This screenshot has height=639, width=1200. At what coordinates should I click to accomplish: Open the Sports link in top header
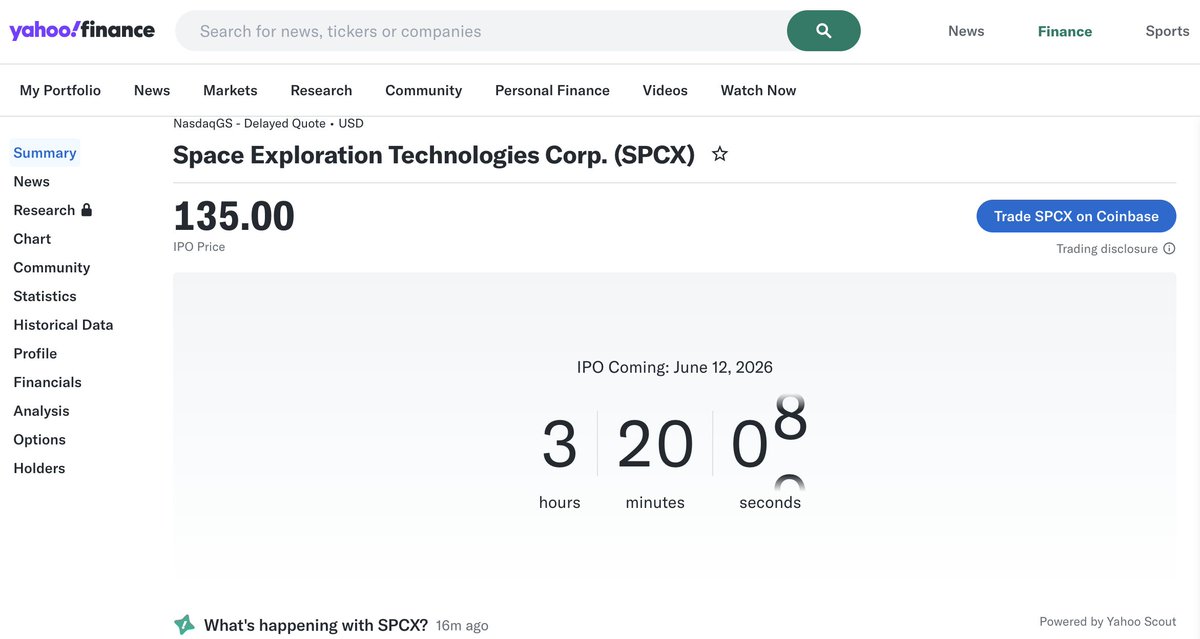(1167, 31)
